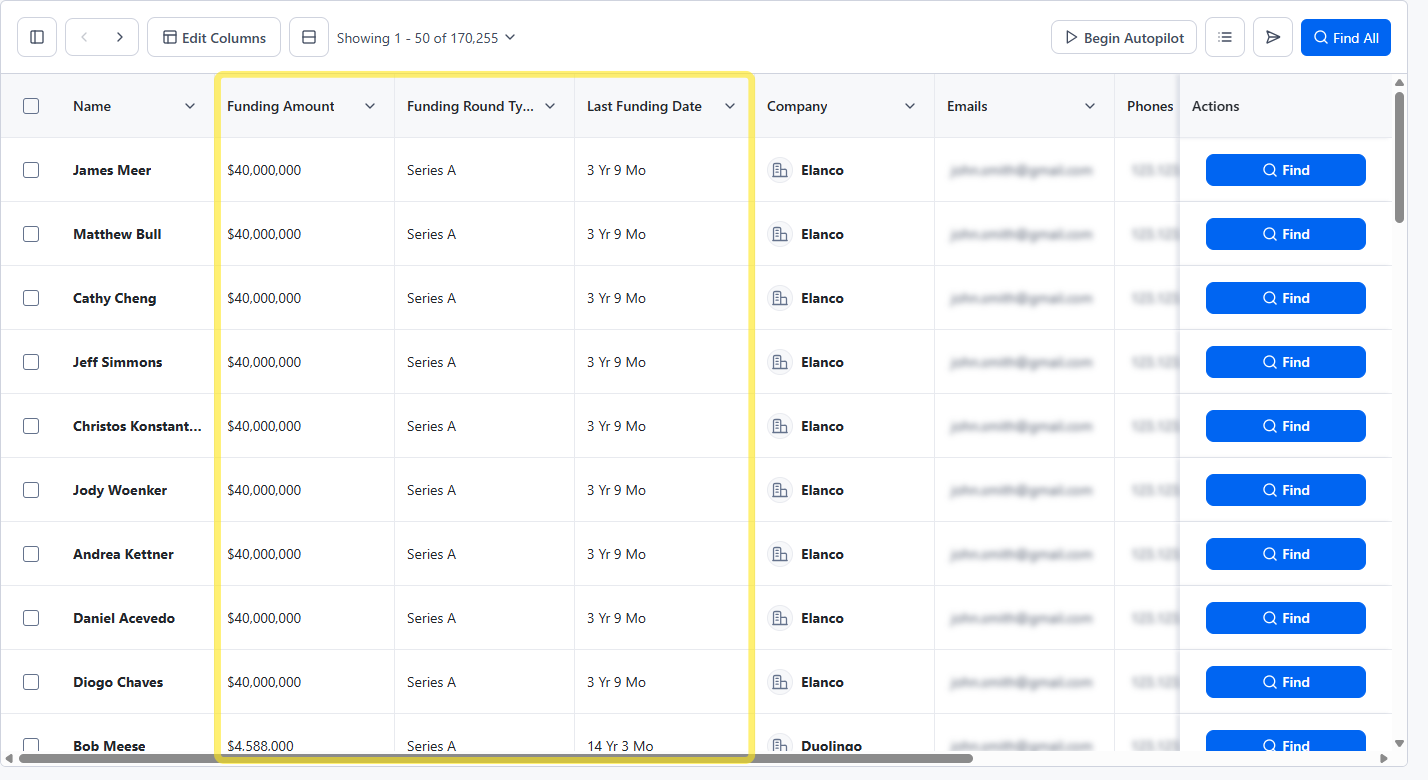Check the Matthew Bull row checkbox
This screenshot has height=780, width=1428.
(x=31, y=234)
